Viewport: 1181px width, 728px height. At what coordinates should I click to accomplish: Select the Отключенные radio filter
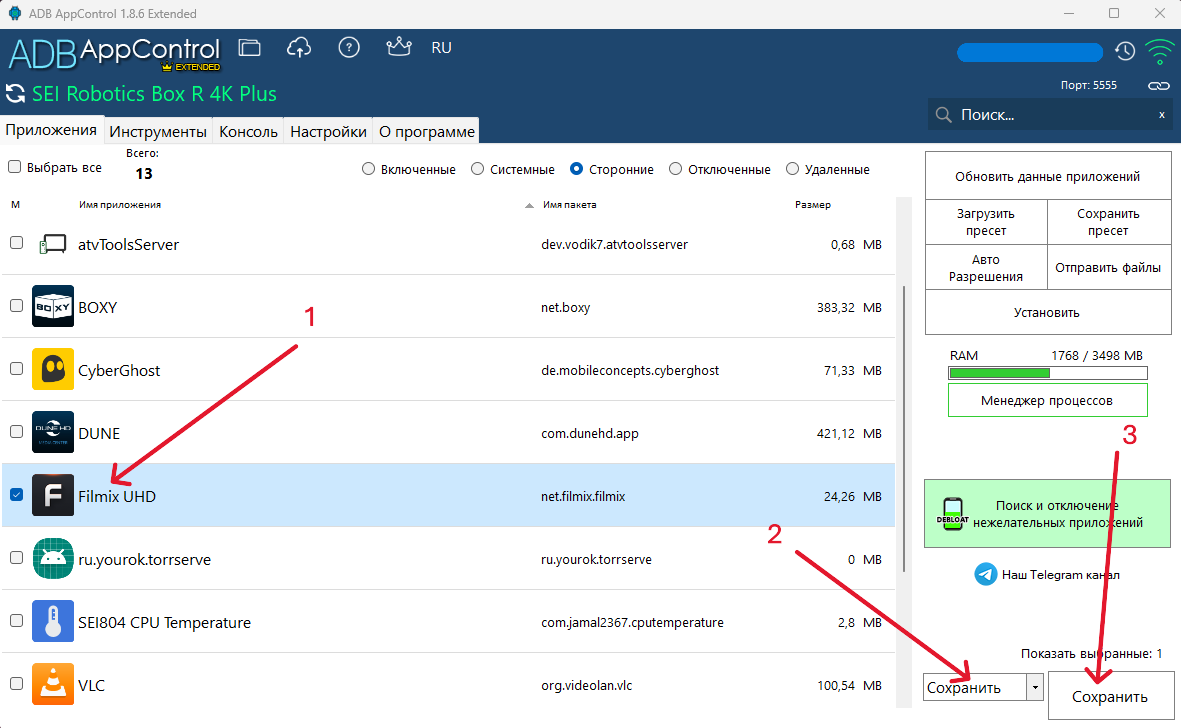coord(676,169)
